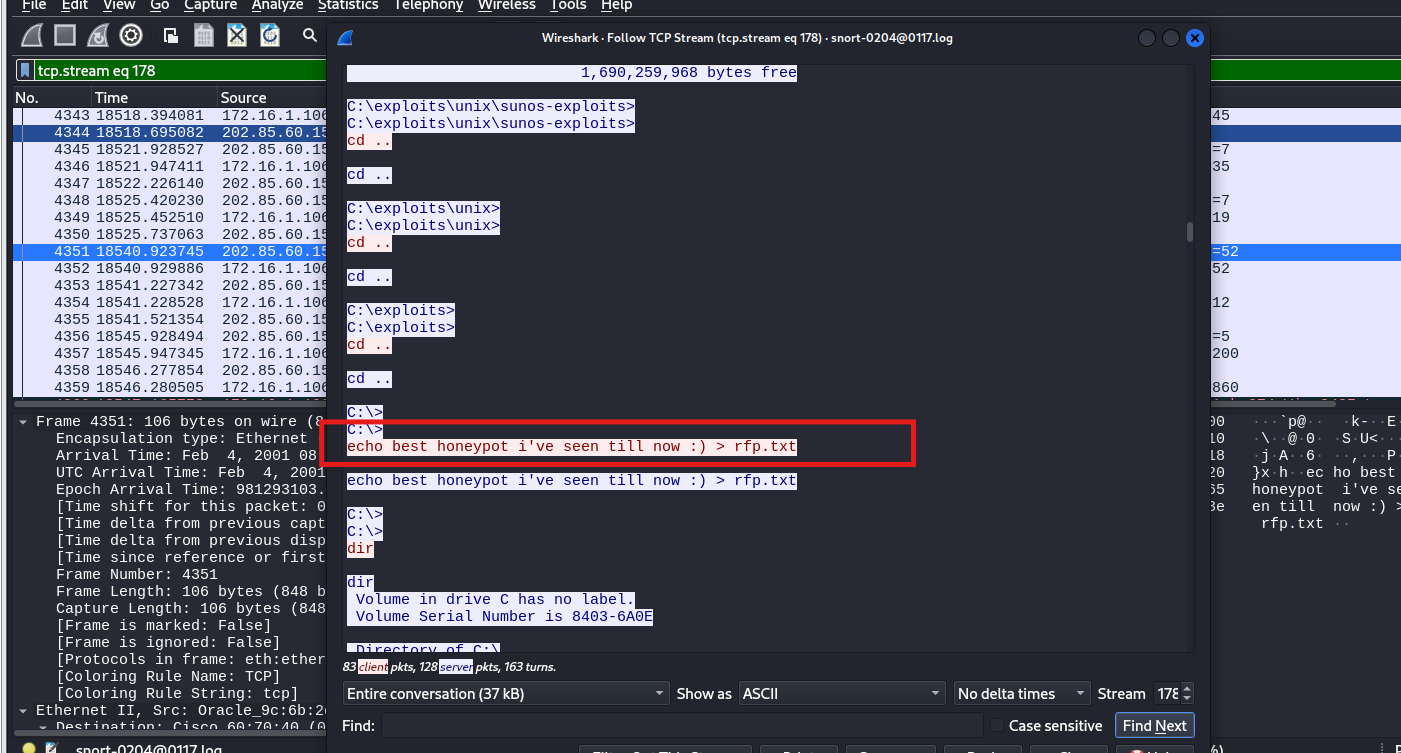Click the reload capture file icon
The width and height of the screenshot is (1401, 753).
[x=270, y=36]
